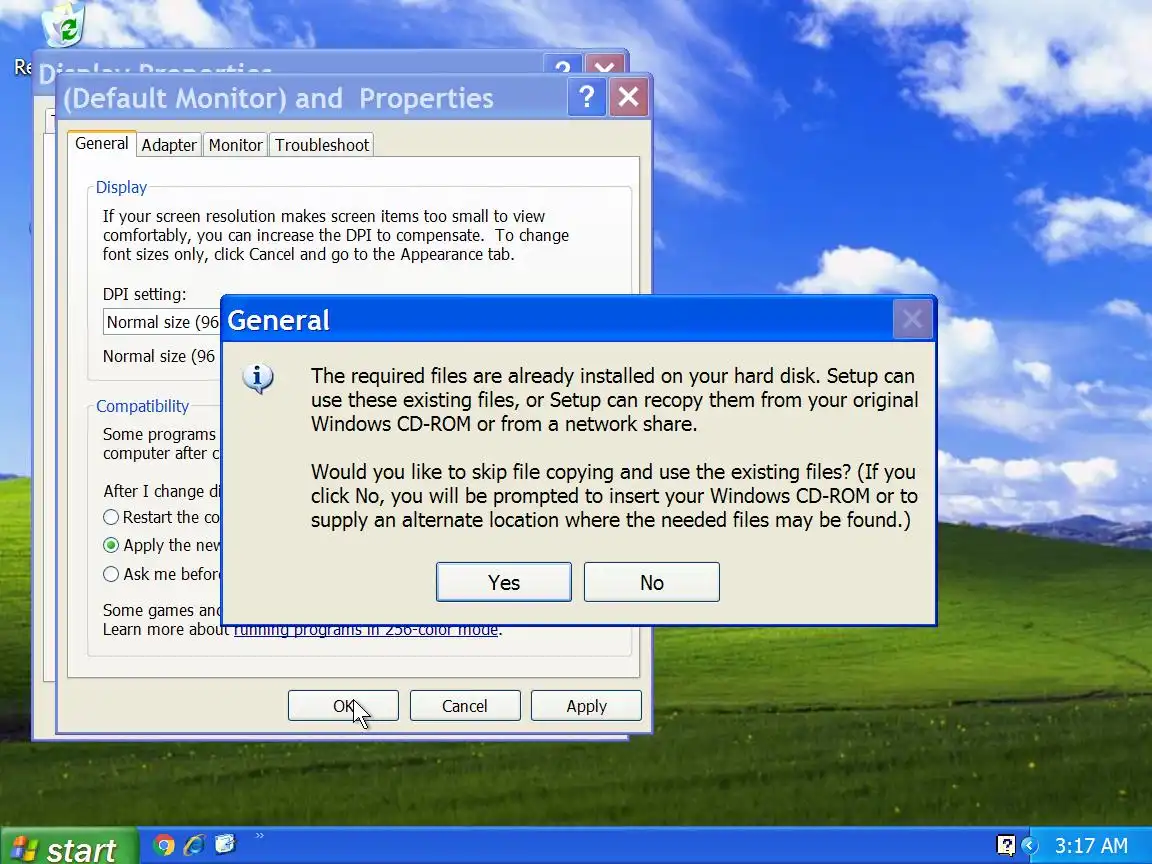Launch Google Chrome from the quick launch bar

[x=163, y=845]
